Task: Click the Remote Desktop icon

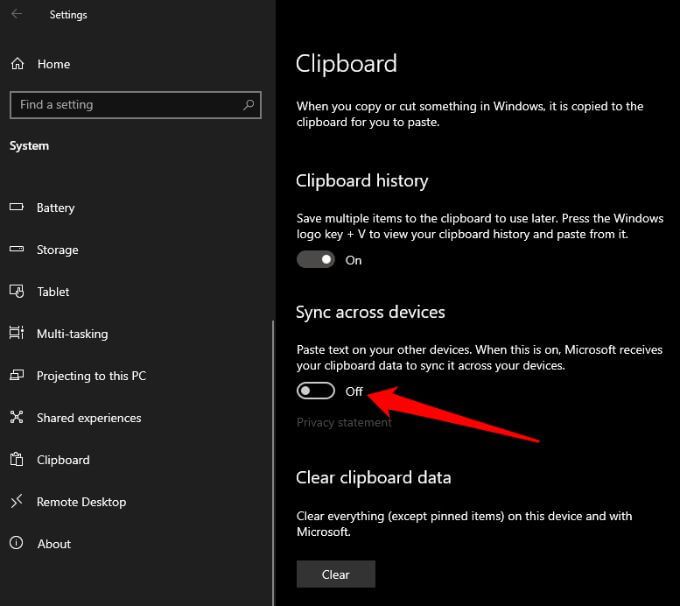Action: click(x=16, y=501)
